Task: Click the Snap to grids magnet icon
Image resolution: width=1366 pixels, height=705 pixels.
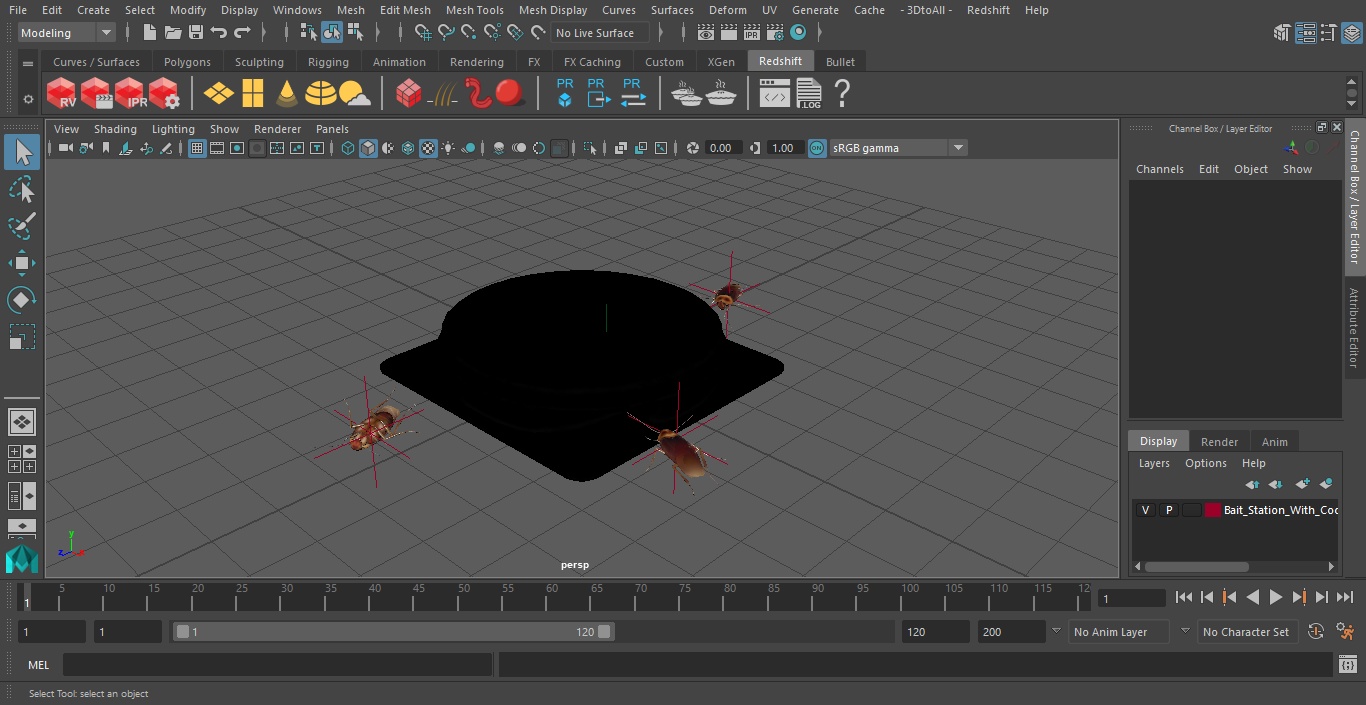Action: tap(423, 33)
